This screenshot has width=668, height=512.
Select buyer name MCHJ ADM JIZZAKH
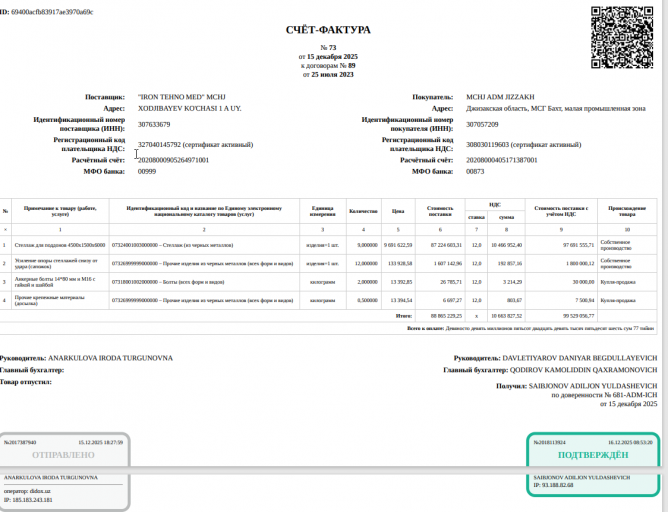500,97
